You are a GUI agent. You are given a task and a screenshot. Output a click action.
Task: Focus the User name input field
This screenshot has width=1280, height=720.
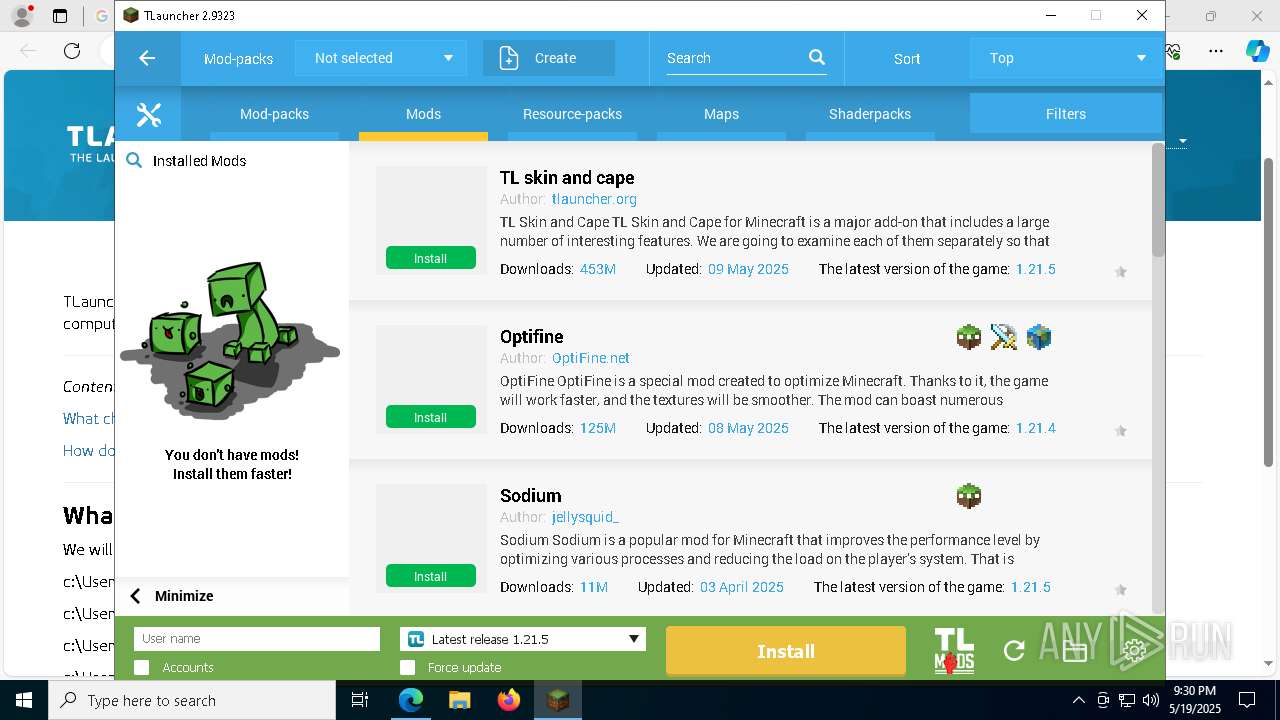pyautogui.click(x=257, y=639)
